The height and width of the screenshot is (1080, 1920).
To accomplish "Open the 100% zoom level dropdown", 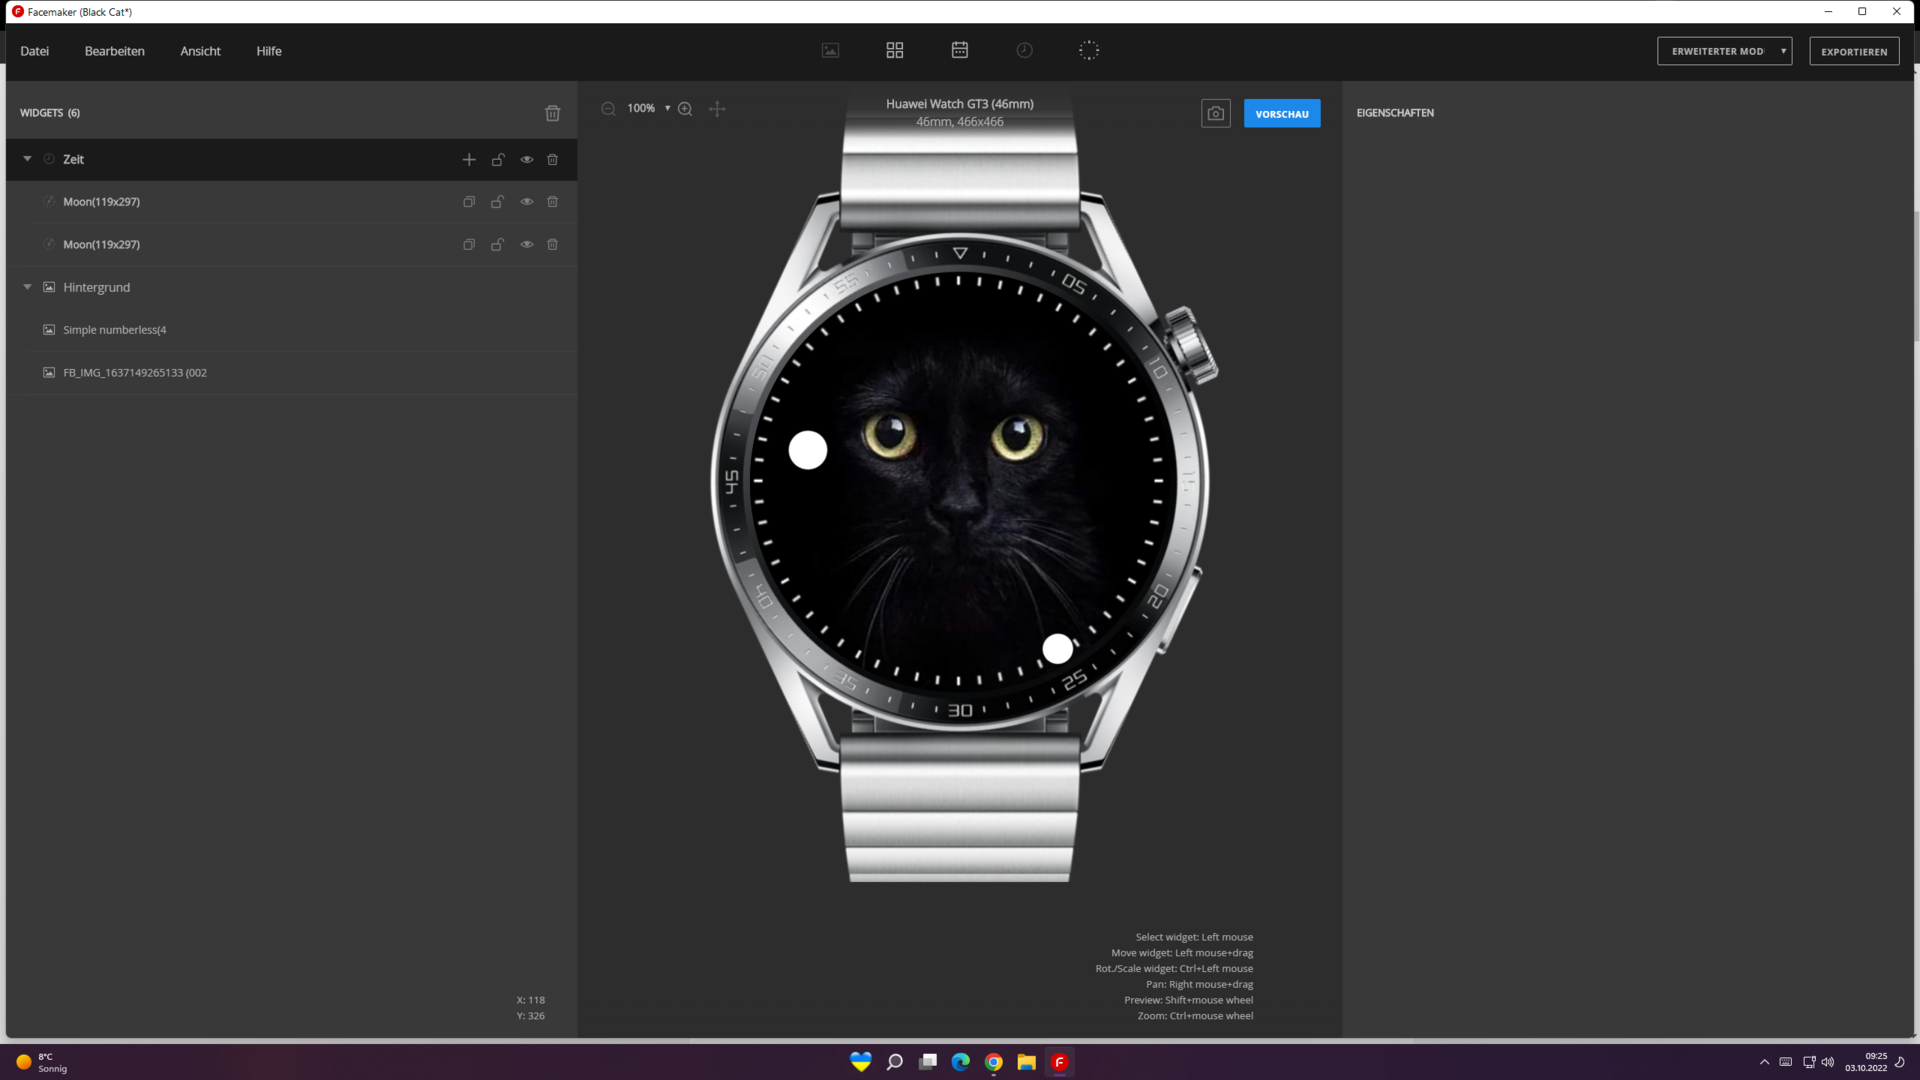I will (667, 108).
